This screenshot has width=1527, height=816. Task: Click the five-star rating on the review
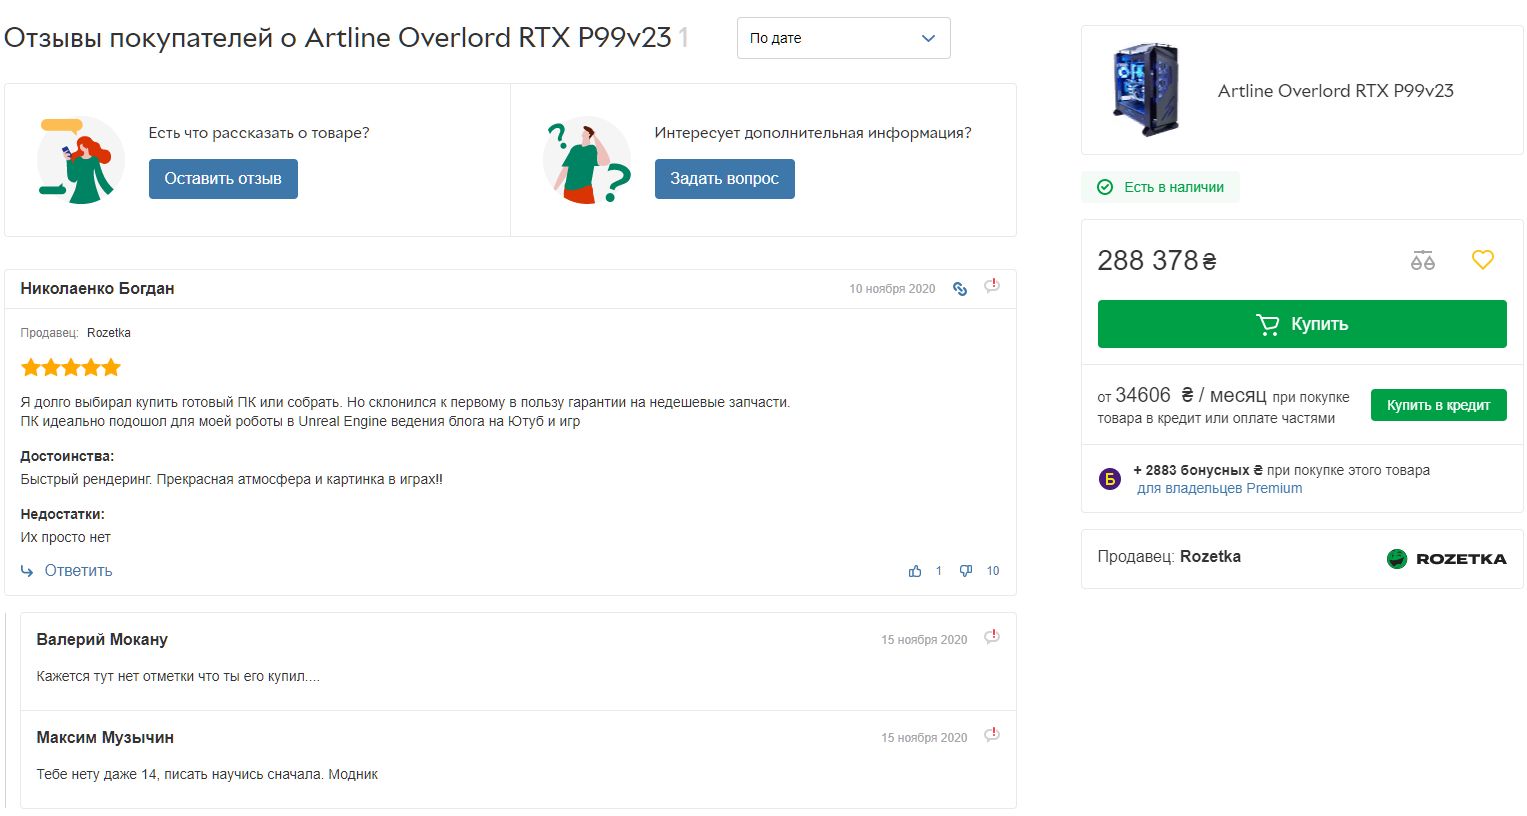[x=71, y=368]
